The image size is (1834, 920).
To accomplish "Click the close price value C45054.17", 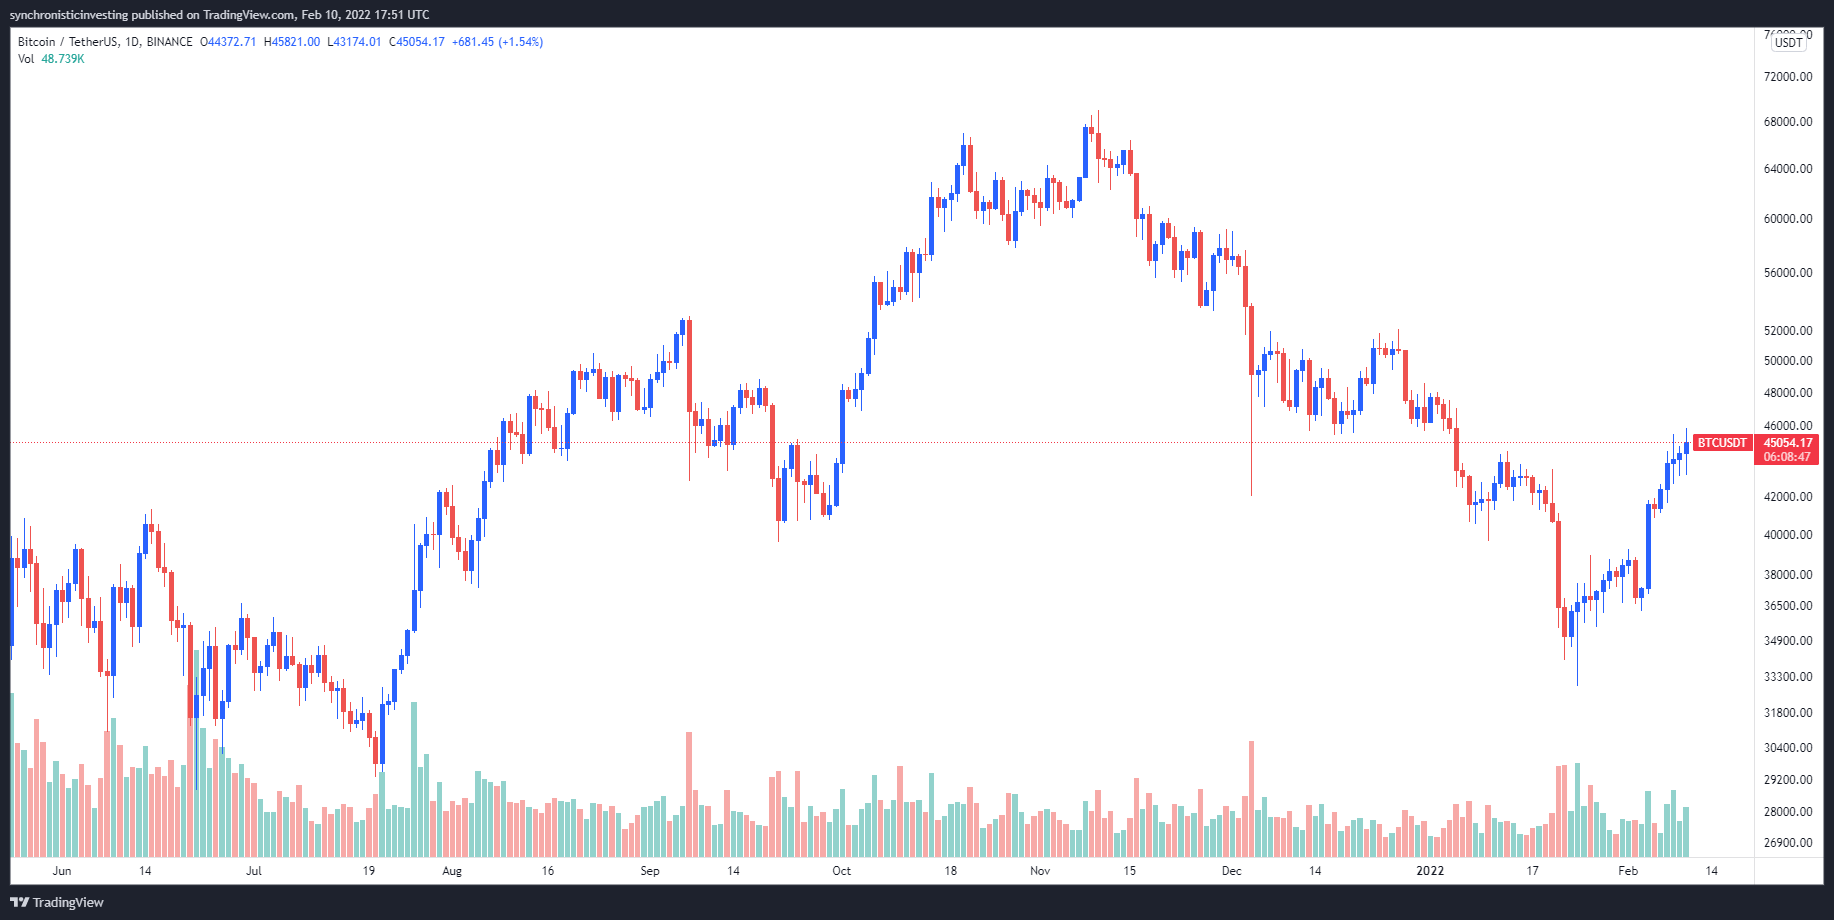I will pos(417,42).
